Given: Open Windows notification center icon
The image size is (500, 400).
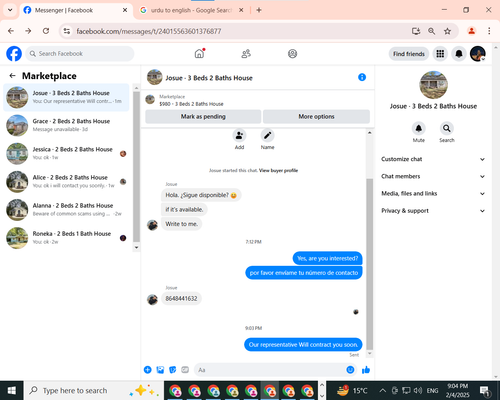Looking at the screenshot, I should pos(484,390).
